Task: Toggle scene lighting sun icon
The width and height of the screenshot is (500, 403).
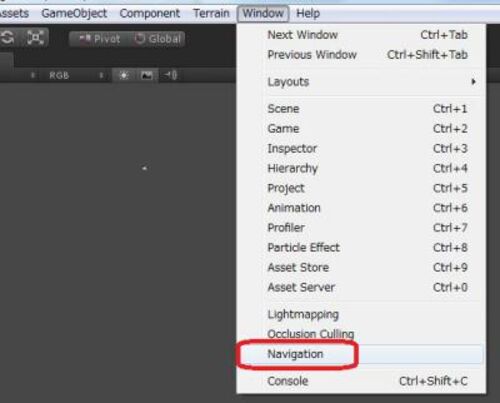Action: [124, 76]
